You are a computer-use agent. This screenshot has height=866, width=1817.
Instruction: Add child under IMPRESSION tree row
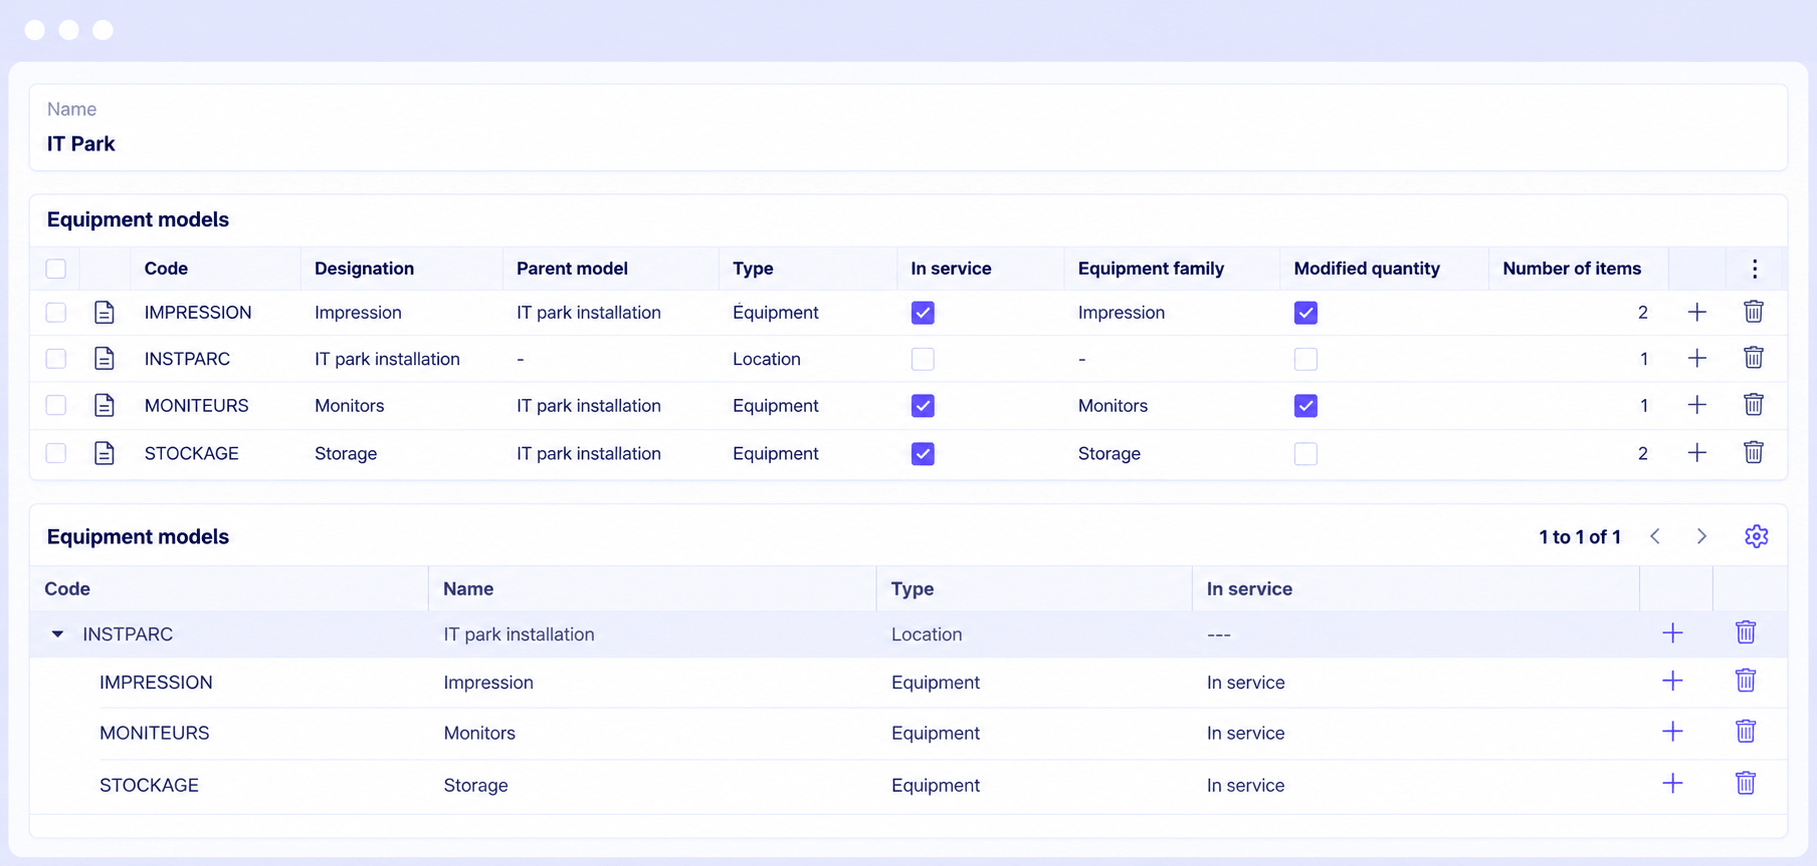point(1672,681)
